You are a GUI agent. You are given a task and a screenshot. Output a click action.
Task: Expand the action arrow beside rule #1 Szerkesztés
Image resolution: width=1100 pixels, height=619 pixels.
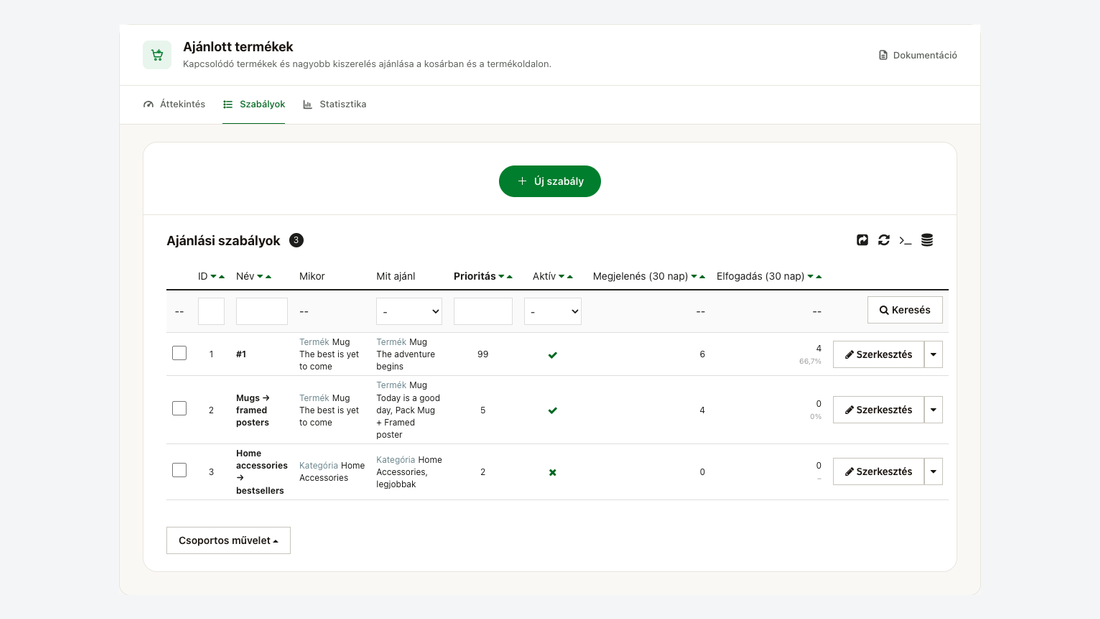tap(933, 354)
